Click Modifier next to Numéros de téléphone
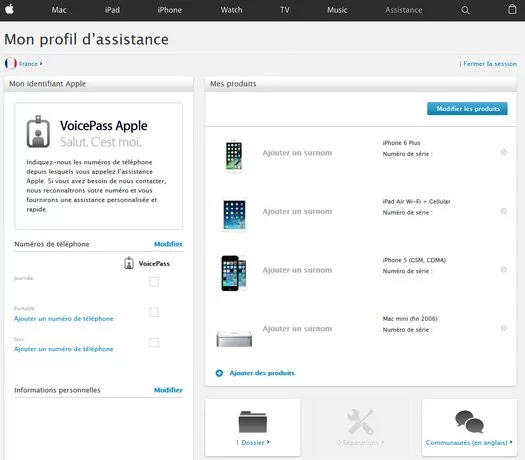The width and height of the screenshot is (525, 460). (168, 244)
